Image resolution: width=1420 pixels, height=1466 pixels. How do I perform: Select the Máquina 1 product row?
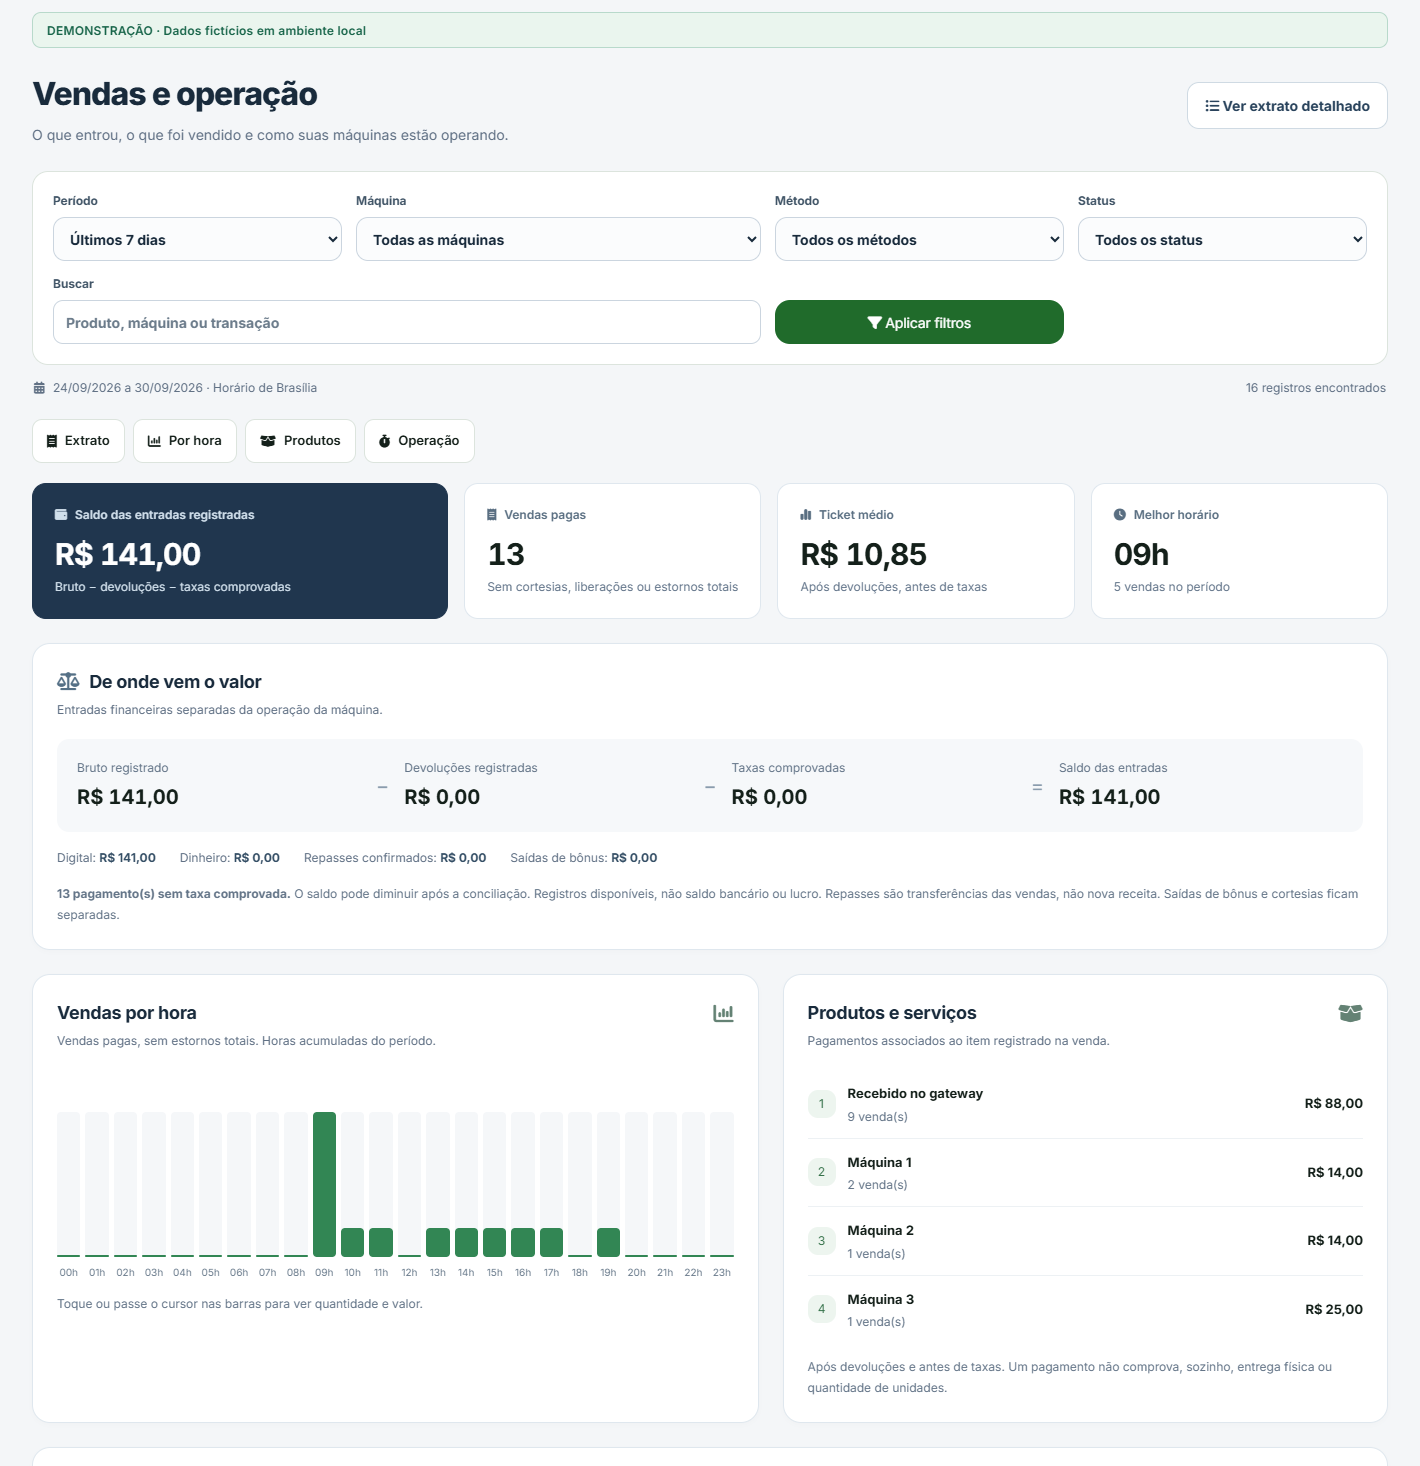(1085, 1173)
